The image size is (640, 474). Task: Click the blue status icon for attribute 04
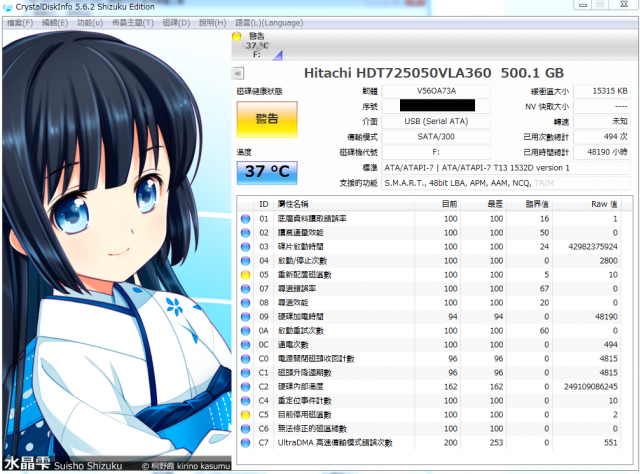coord(245,261)
